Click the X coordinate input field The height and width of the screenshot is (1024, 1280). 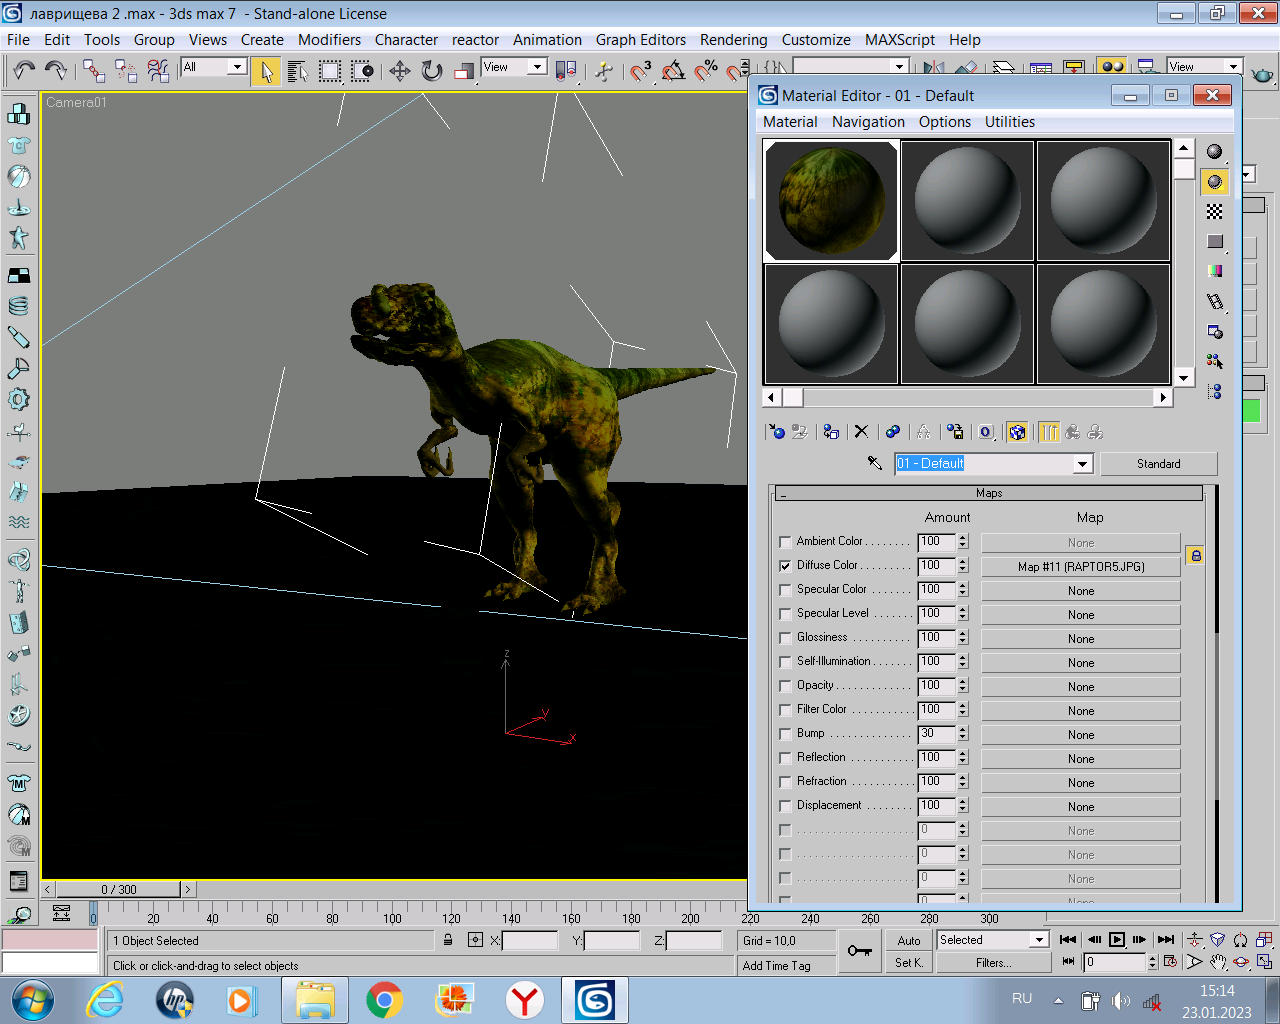click(x=530, y=940)
